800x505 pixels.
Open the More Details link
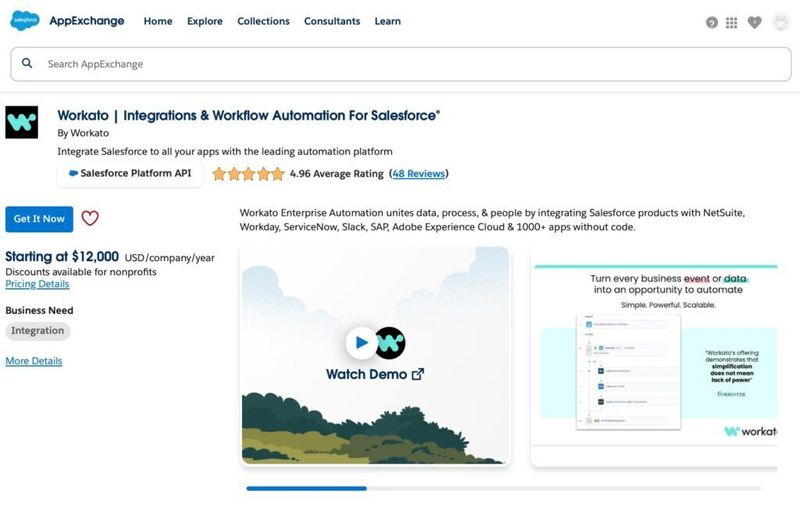pyautogui.click(x=34, y=361)
